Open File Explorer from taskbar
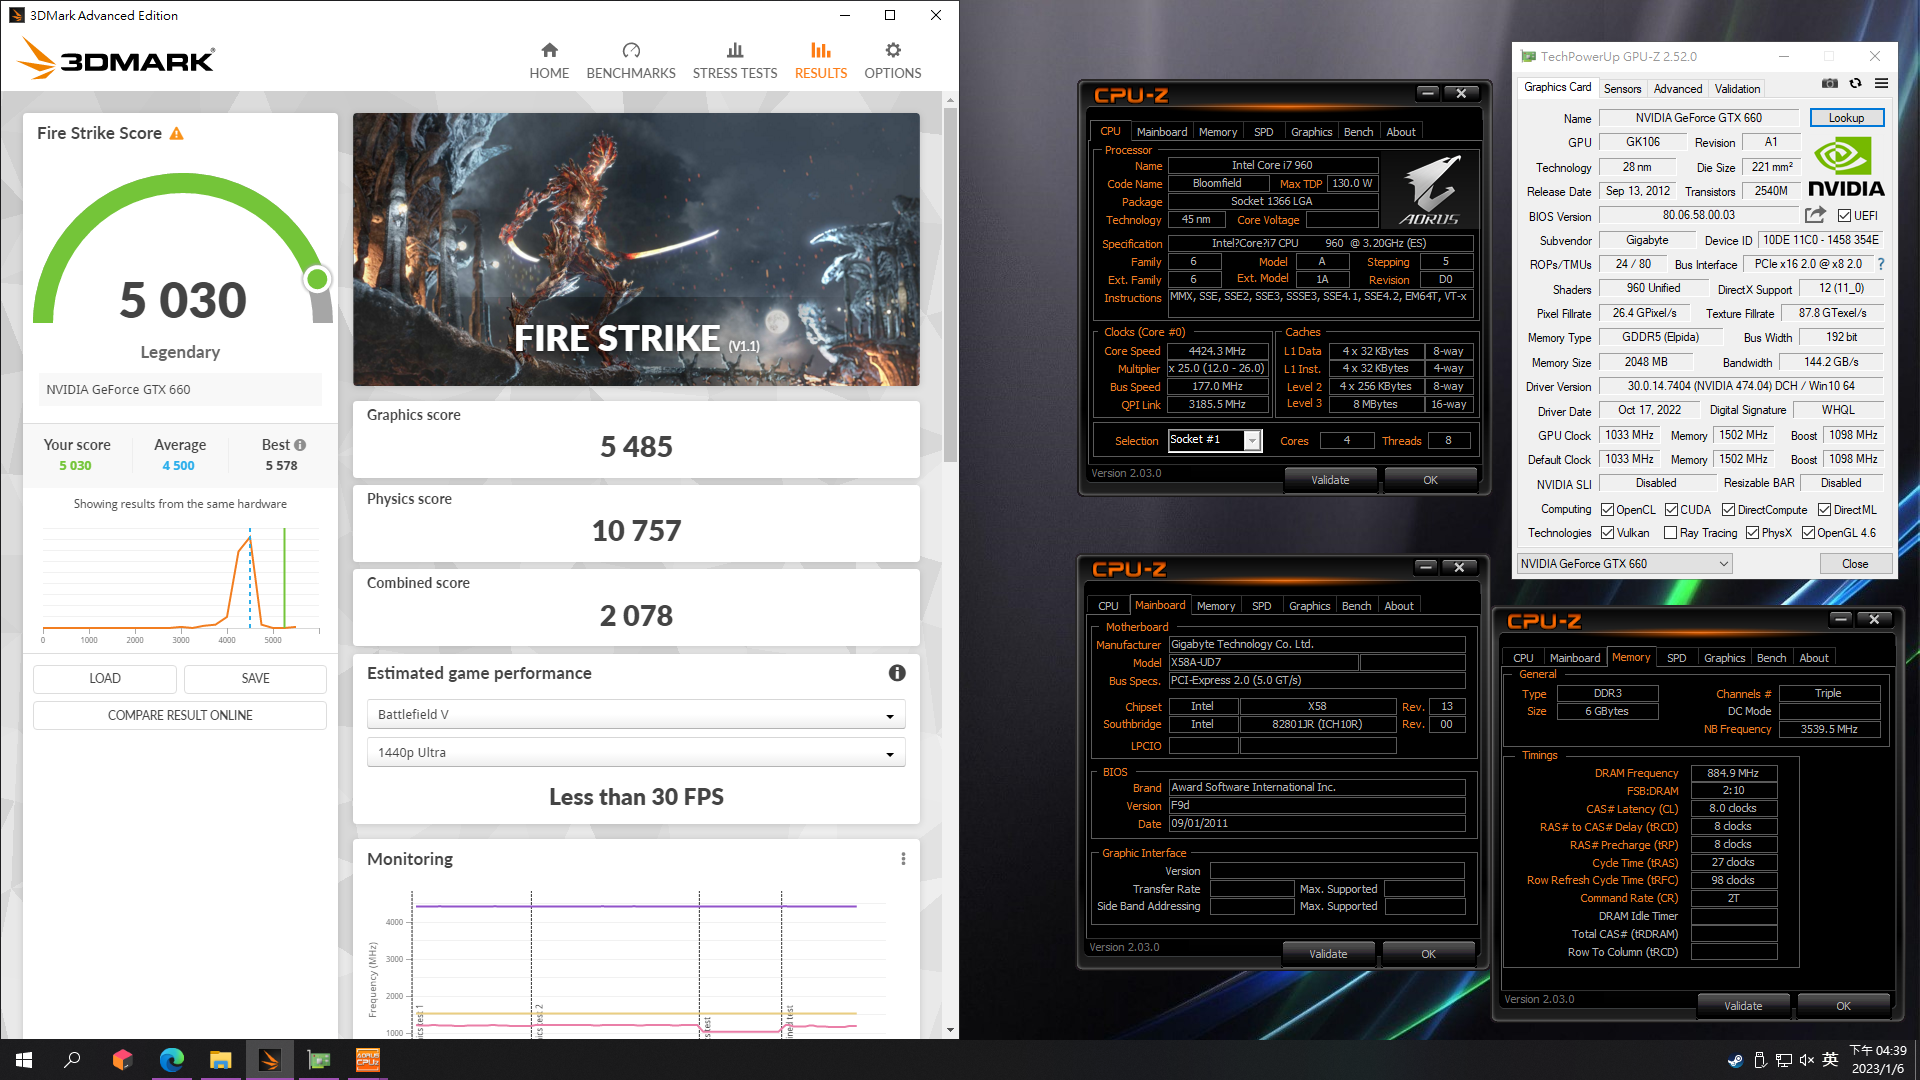This screenshot has height=1080, width=1920. (x=220, y=1060)
